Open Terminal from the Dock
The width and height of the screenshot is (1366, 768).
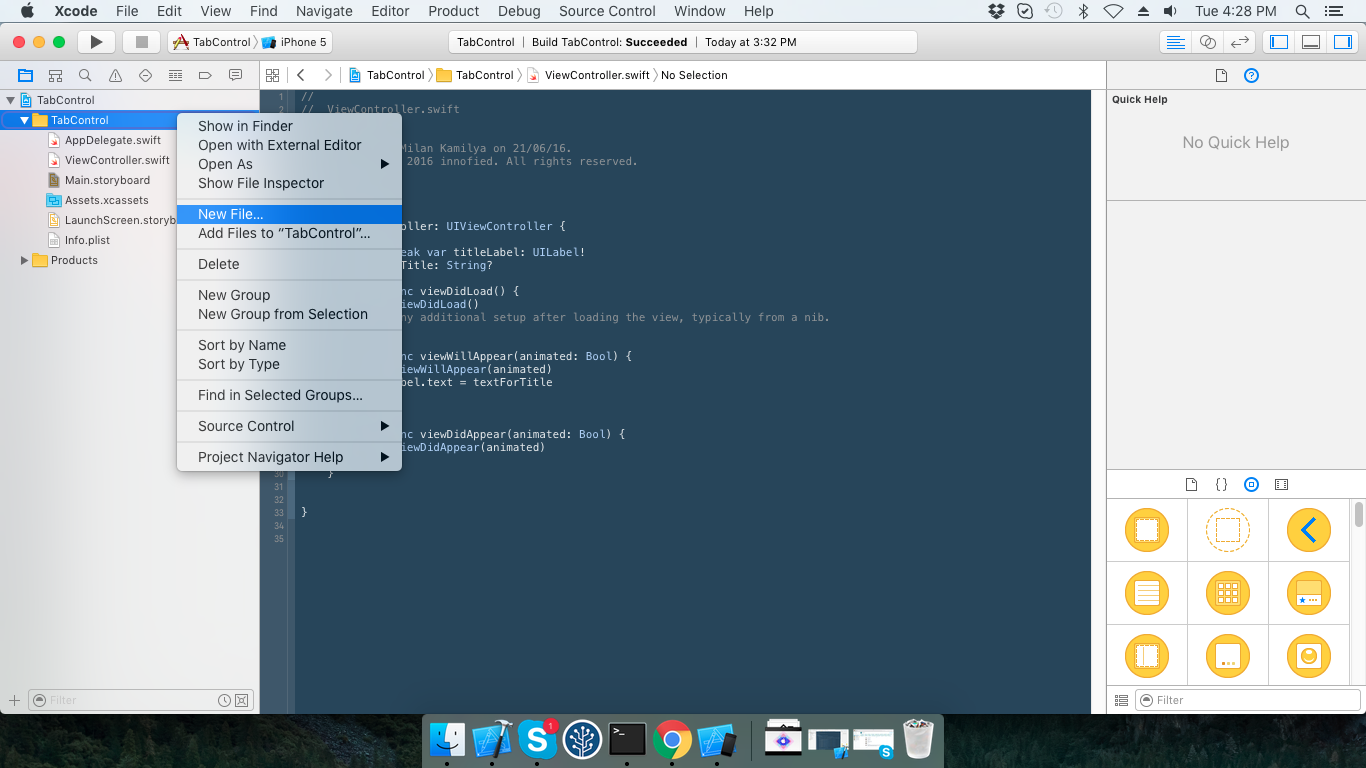(627, 740)
